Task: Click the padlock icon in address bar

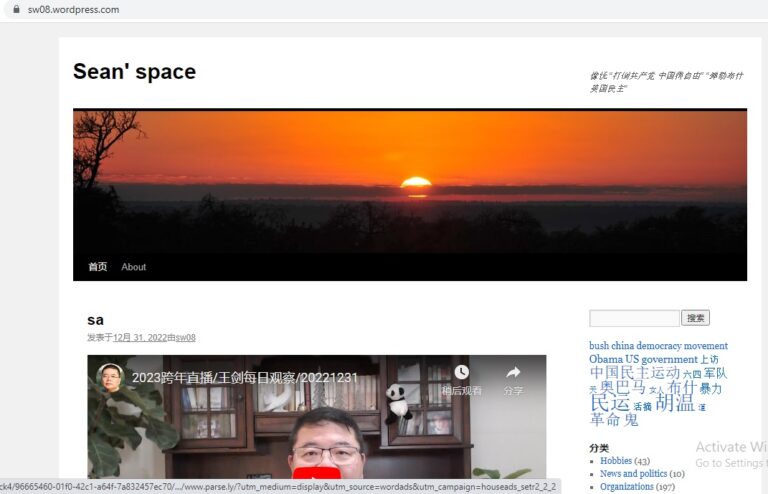Action: click(x=15, y=10)
